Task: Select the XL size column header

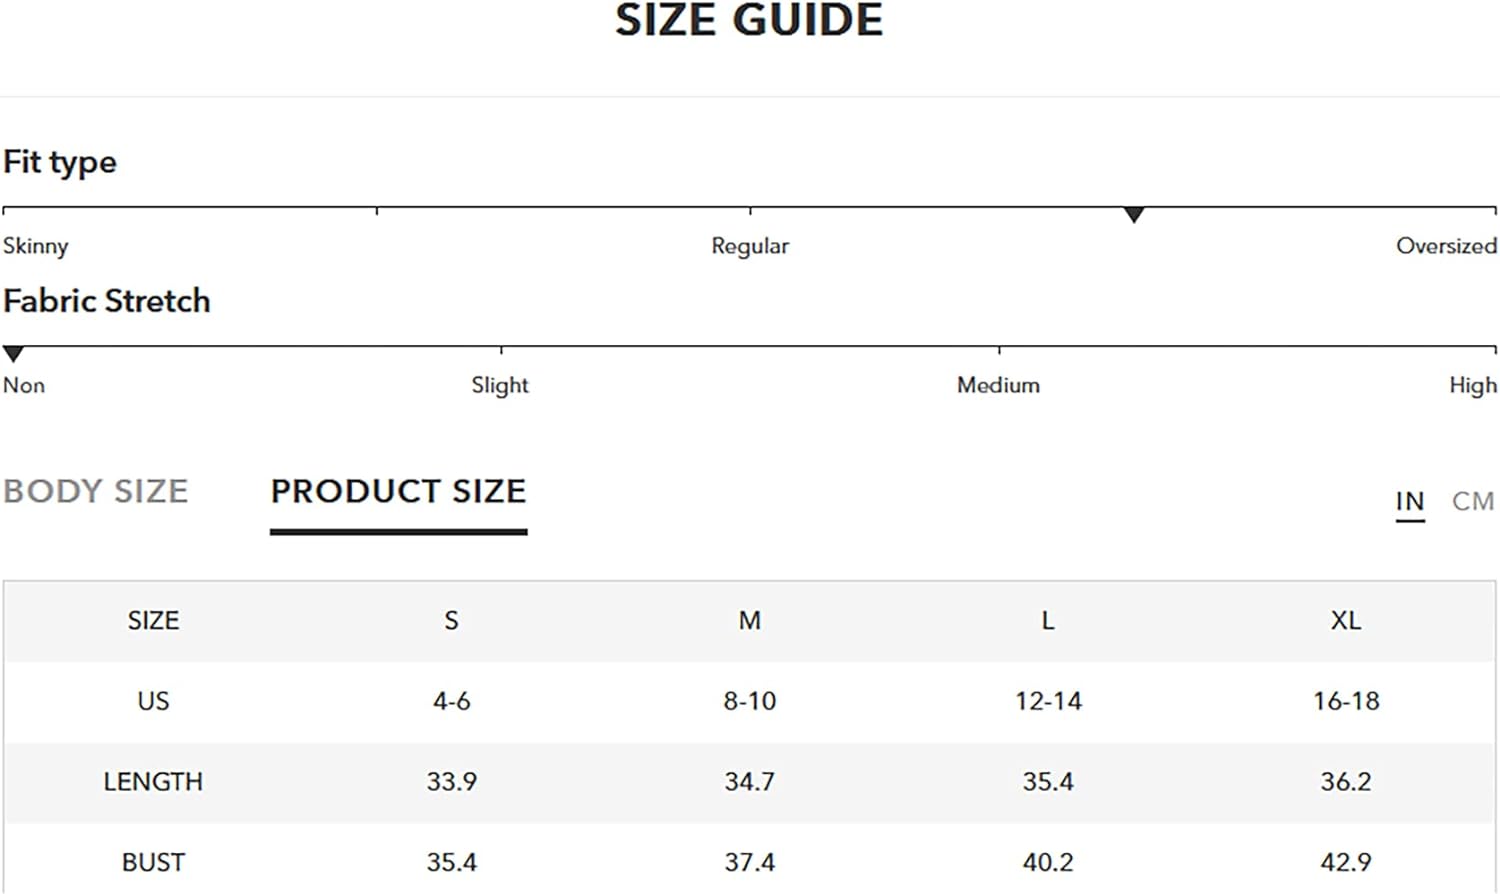Action: [1346, 621]
